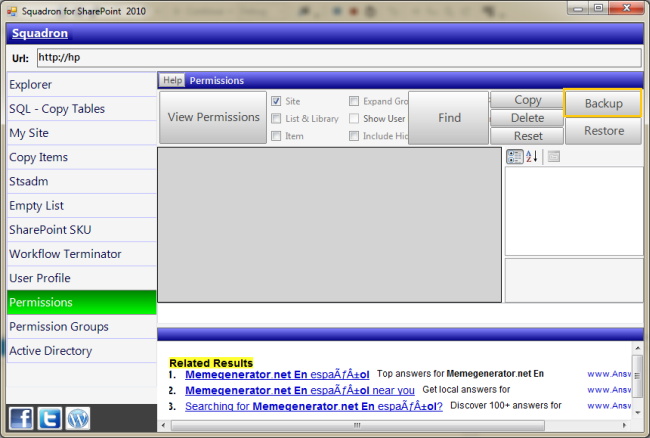Enable the Show User checkbox
Viewport: 650px width, 438px height.
[x=354, y=119]
